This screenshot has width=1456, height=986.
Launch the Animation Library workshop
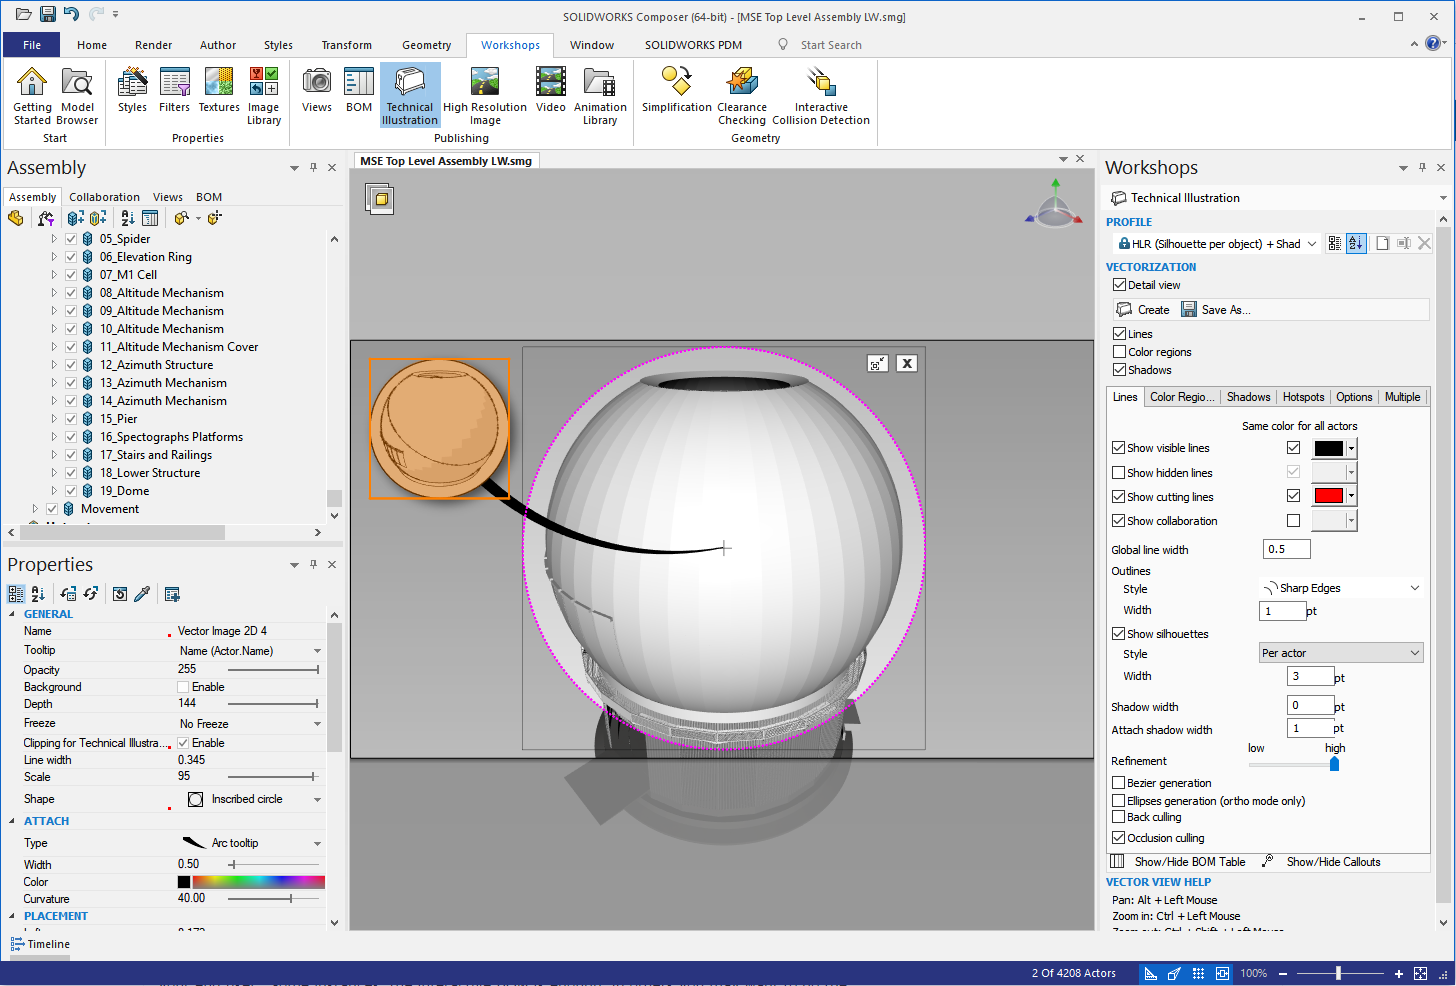(x=600, y=94)
